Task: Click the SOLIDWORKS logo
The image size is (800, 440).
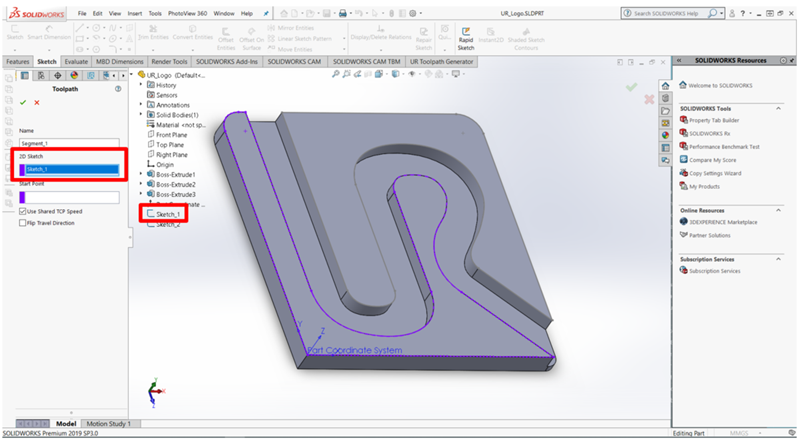Action: point(37,13)
